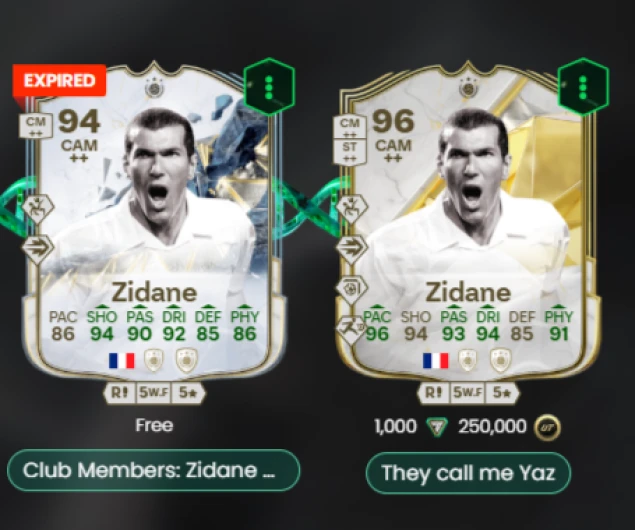Open the 96 rated Zidane card thumbnail
The height and width of the screenshot is (530, 635).
coord(468,227)
